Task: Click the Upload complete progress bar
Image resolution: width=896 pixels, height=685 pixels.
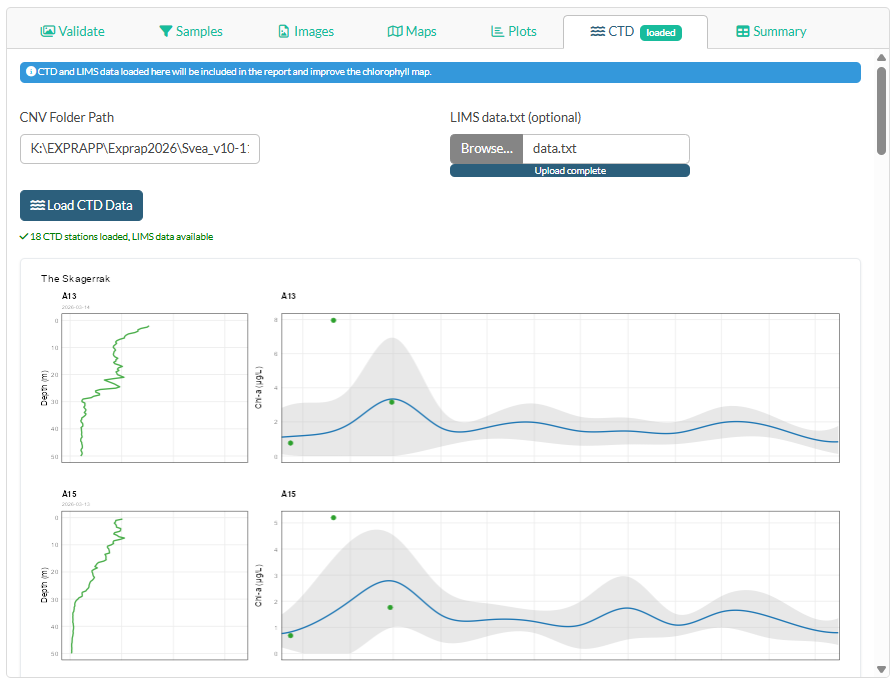Action: click(x=569, y=171)
